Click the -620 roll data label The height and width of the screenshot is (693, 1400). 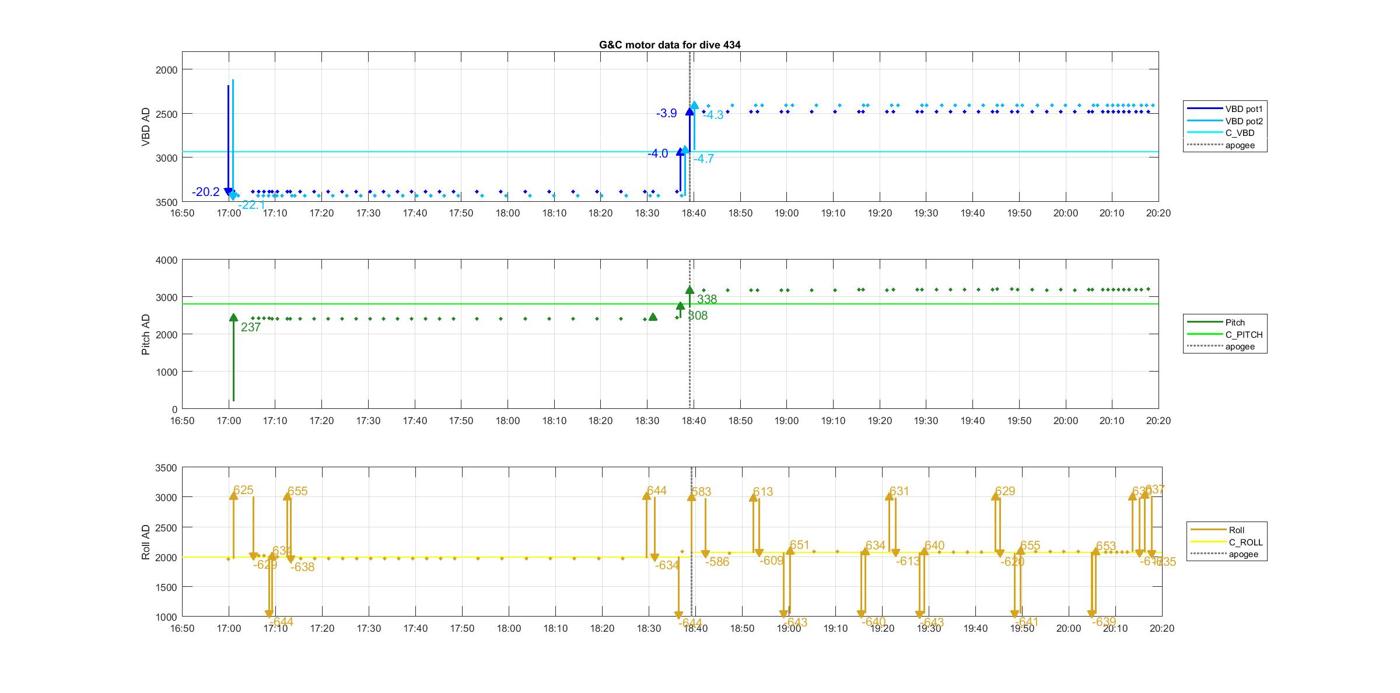[1012, 561]
